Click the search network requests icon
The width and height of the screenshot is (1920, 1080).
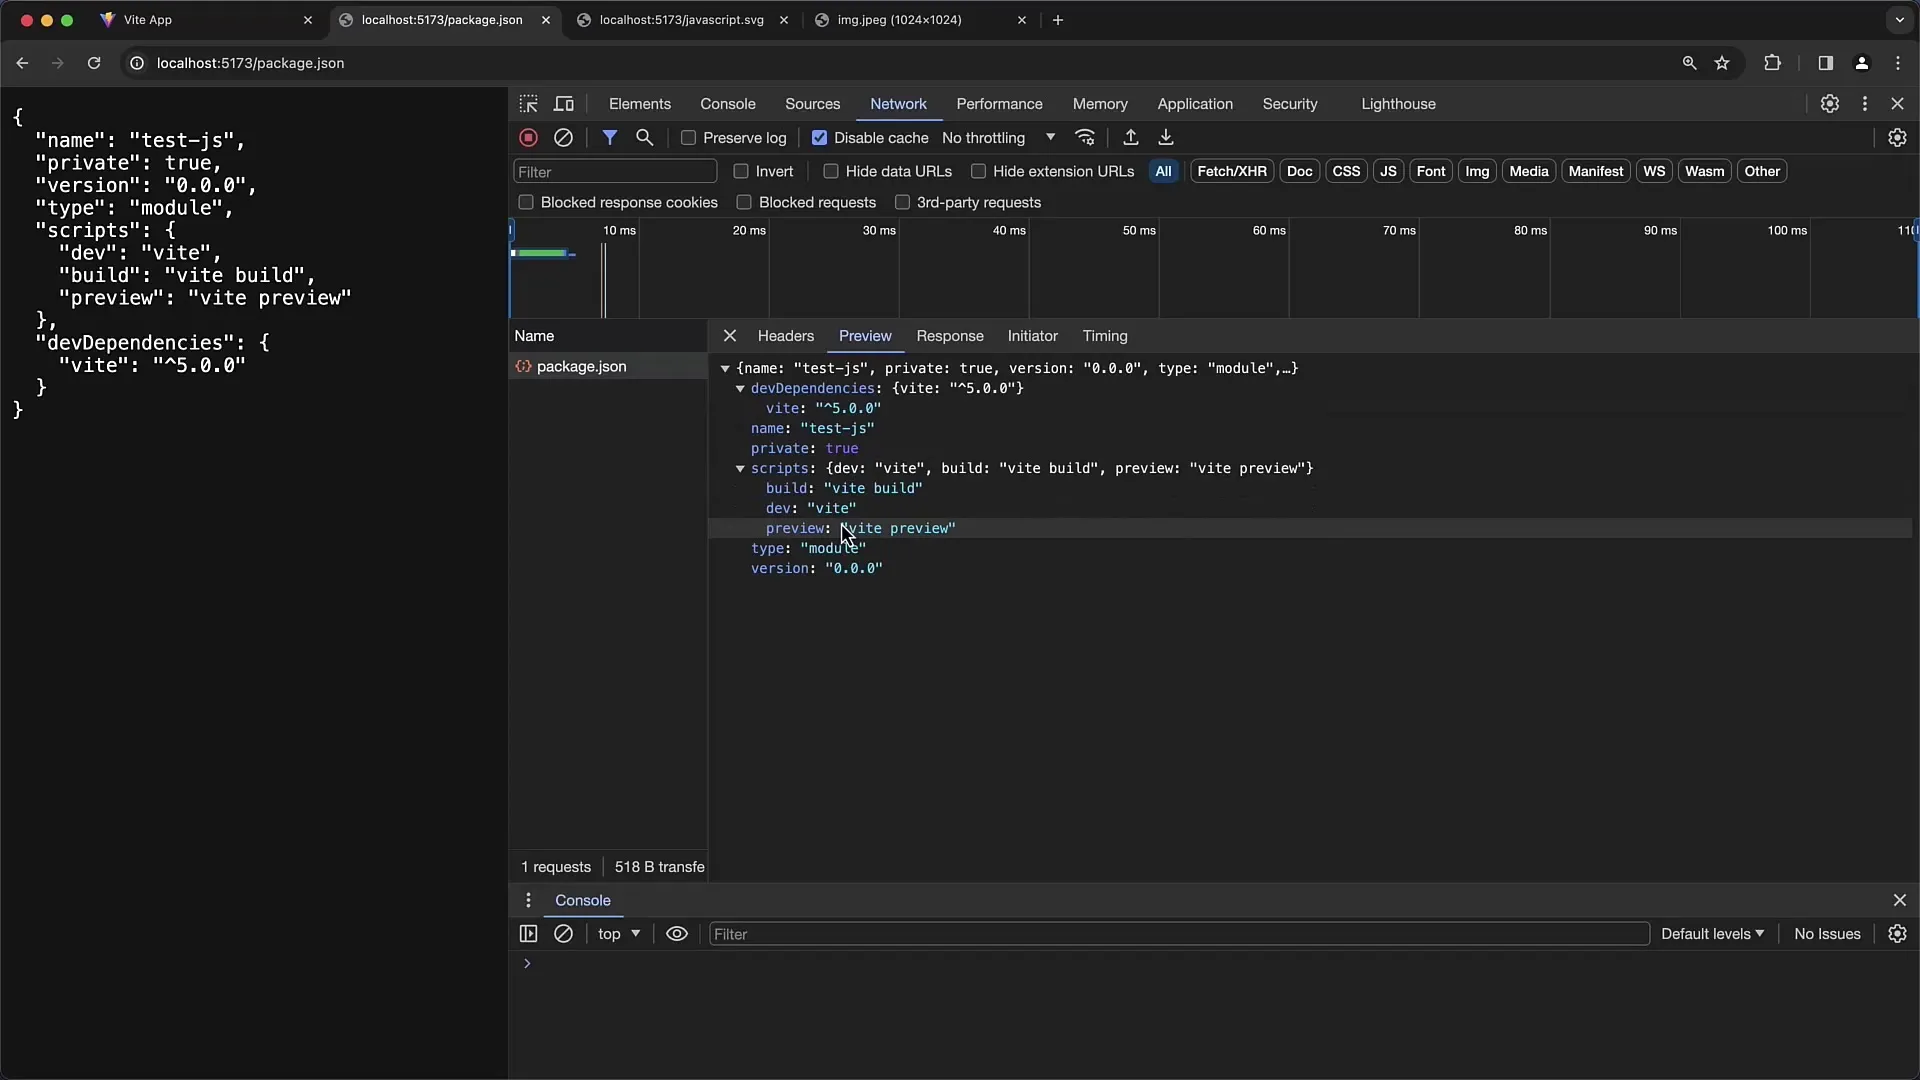point(645,137)
